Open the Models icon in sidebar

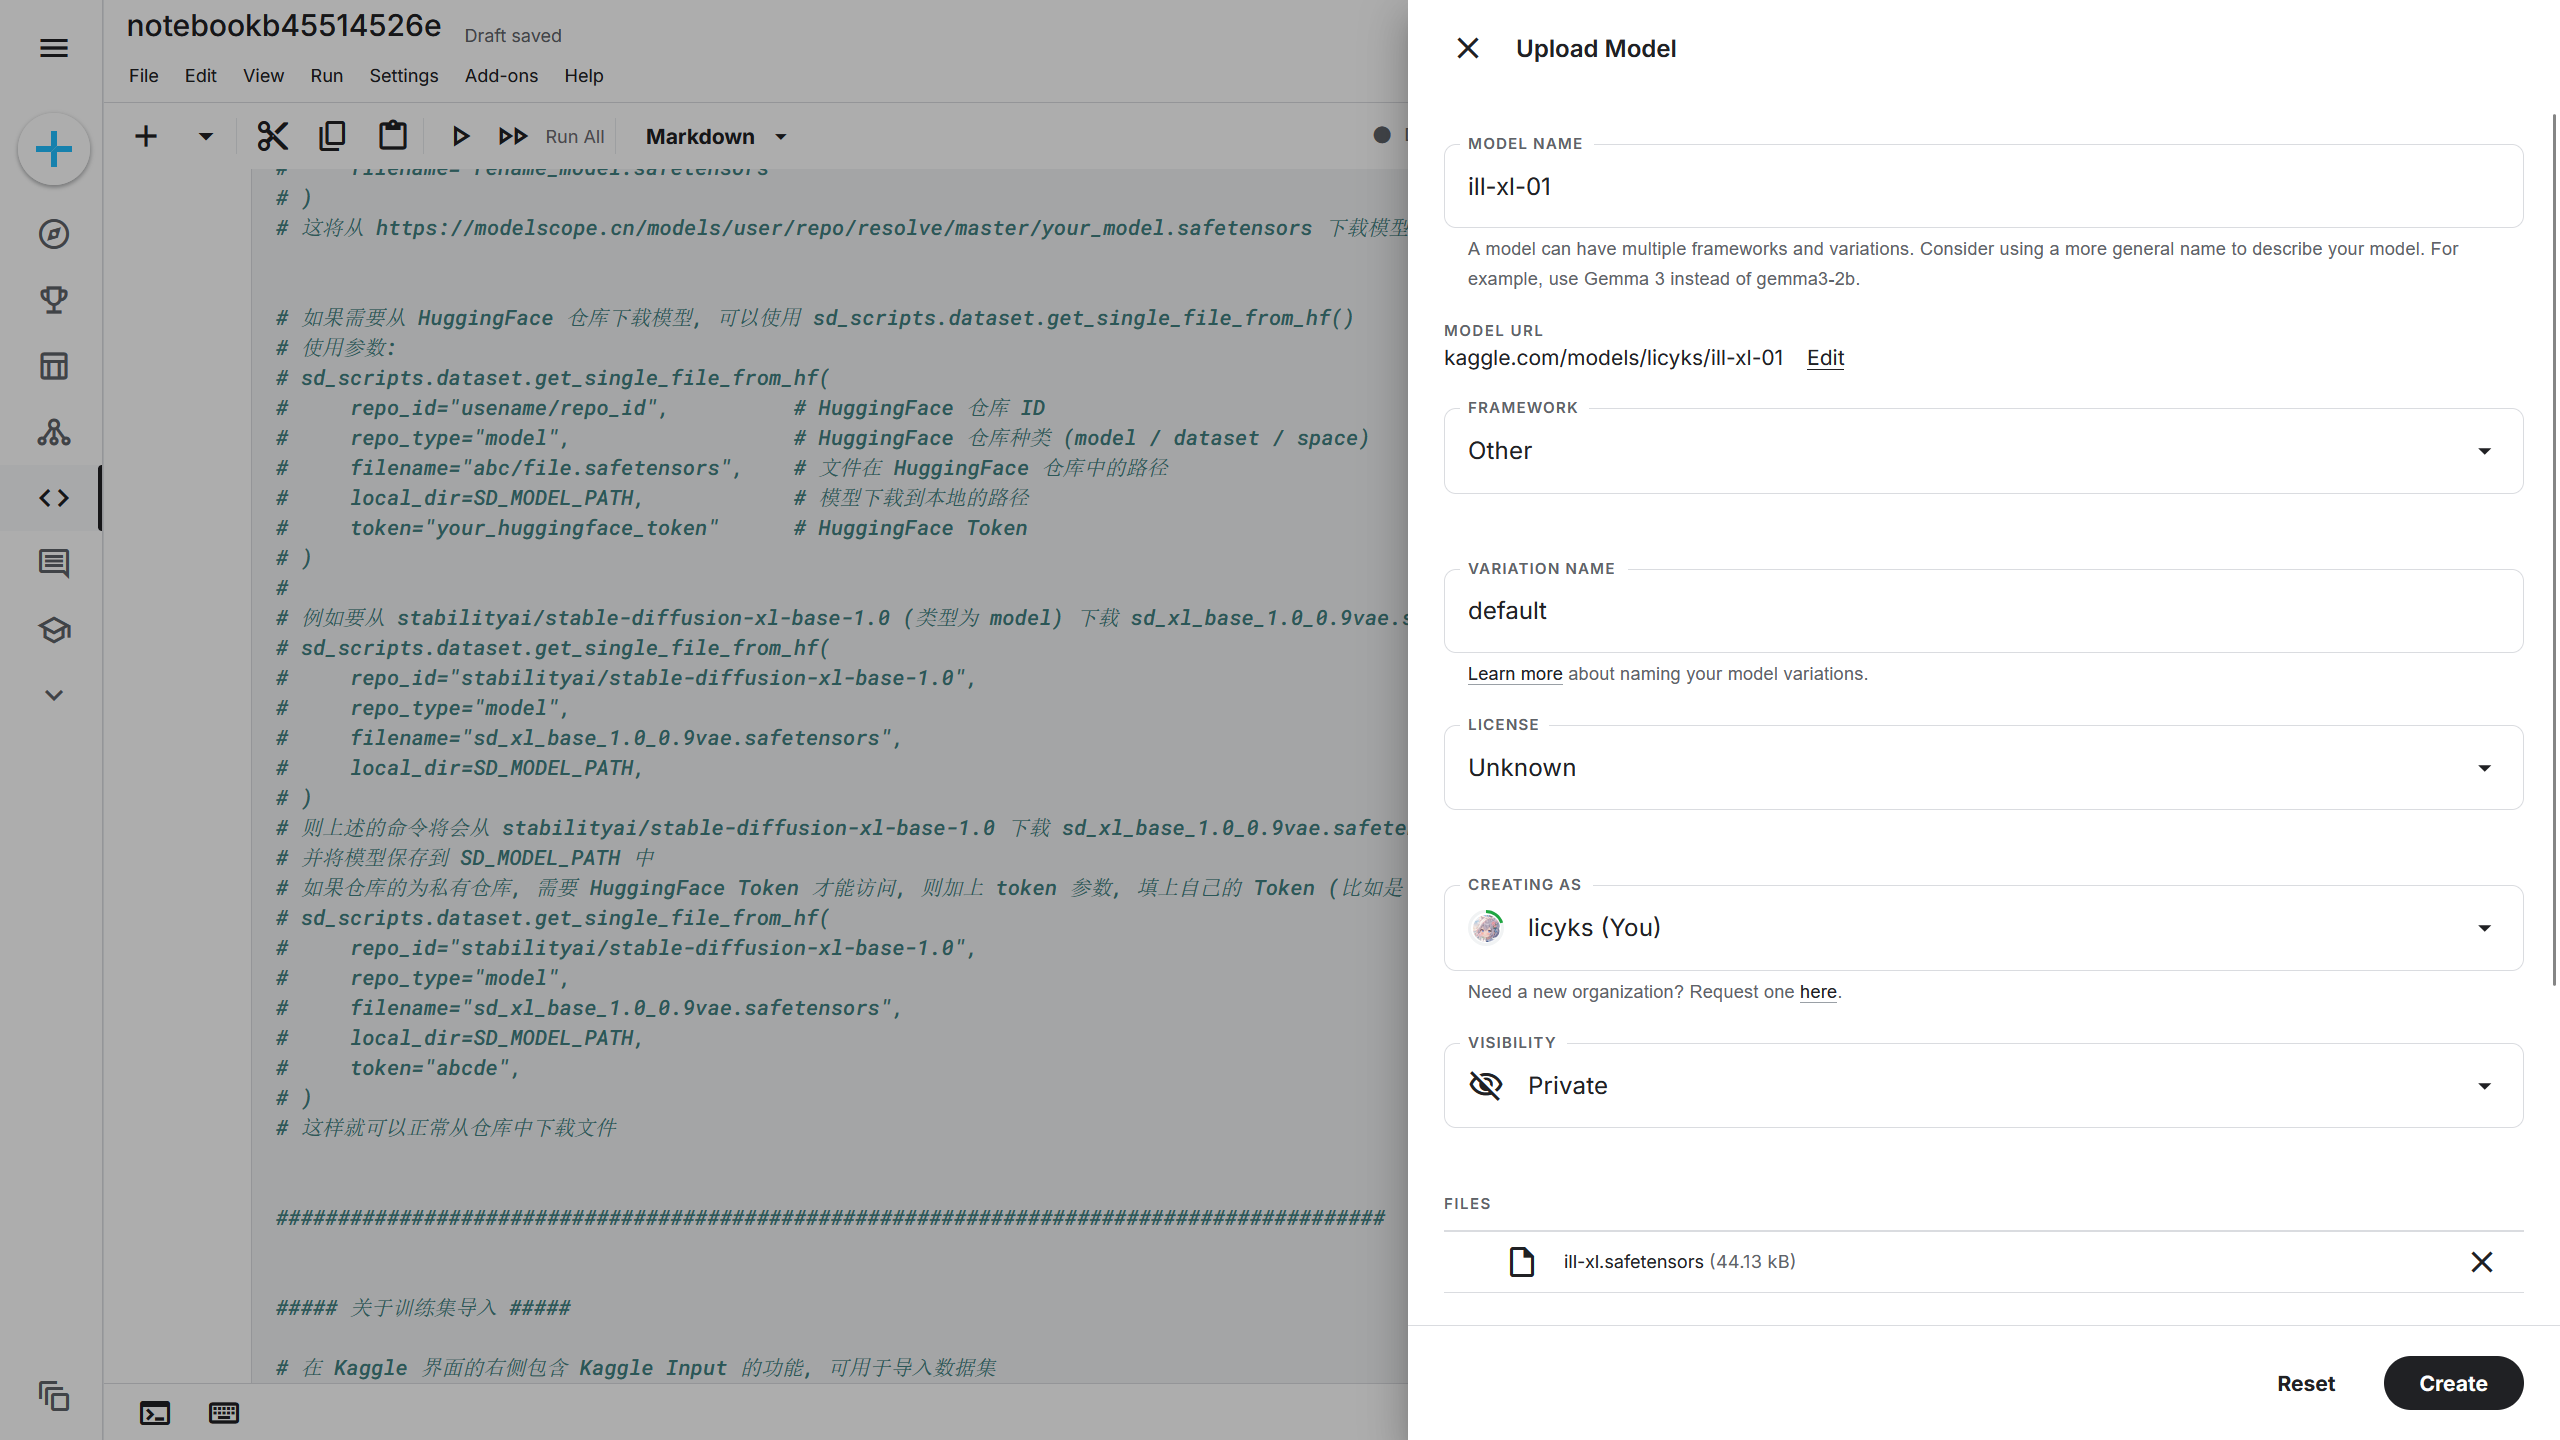pyautogui.click(x=54, y=432)
